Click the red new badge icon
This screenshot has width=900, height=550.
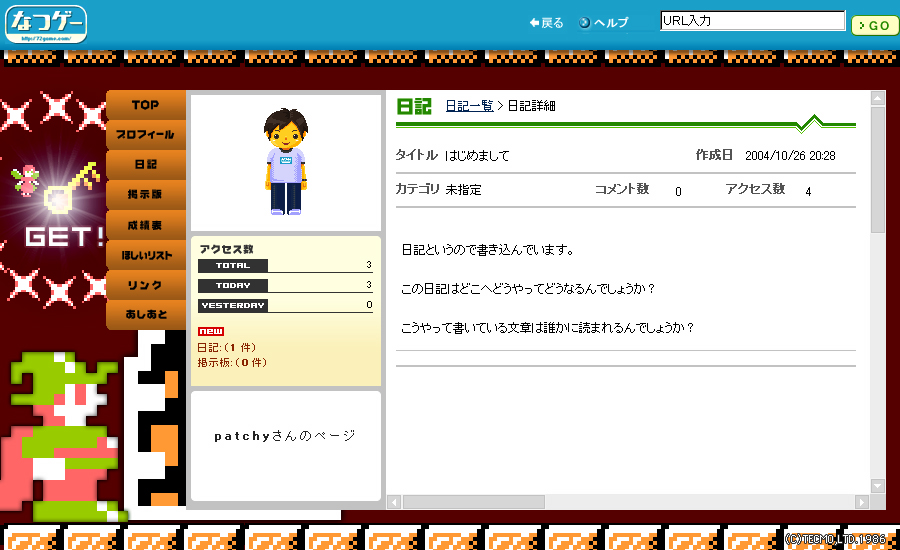point(211,332)
